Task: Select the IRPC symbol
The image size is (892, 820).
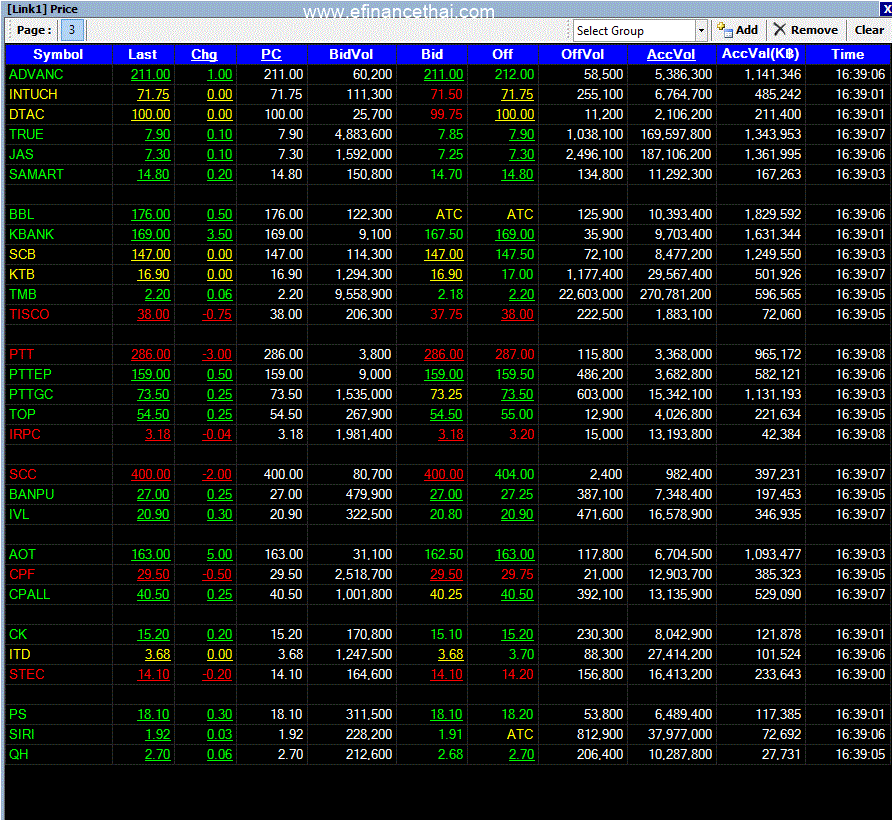Action: pos(24,434)
